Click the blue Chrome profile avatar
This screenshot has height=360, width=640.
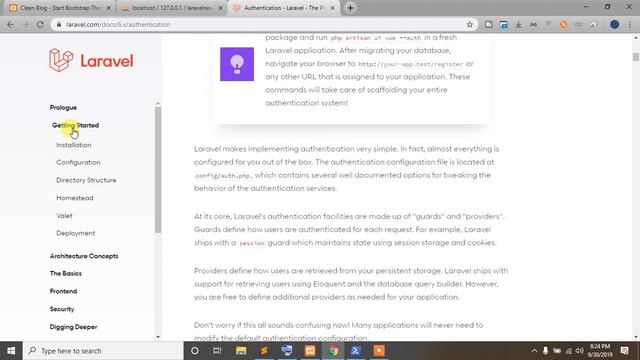(614, 24)
